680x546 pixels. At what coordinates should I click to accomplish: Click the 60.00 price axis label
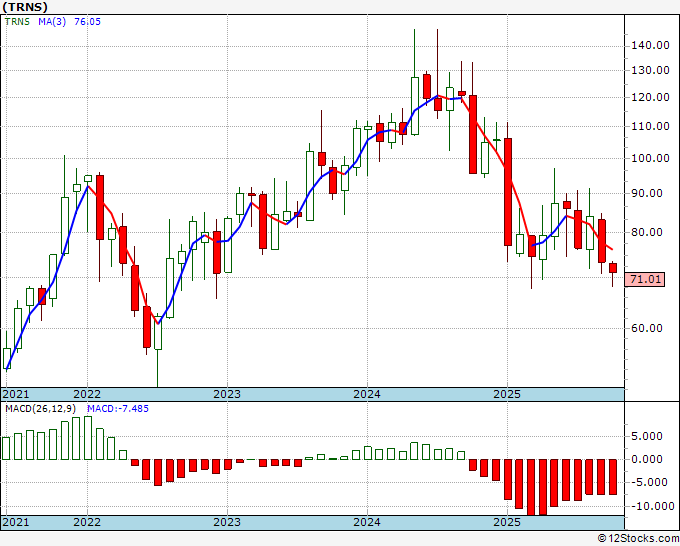[x=647, y=328]
